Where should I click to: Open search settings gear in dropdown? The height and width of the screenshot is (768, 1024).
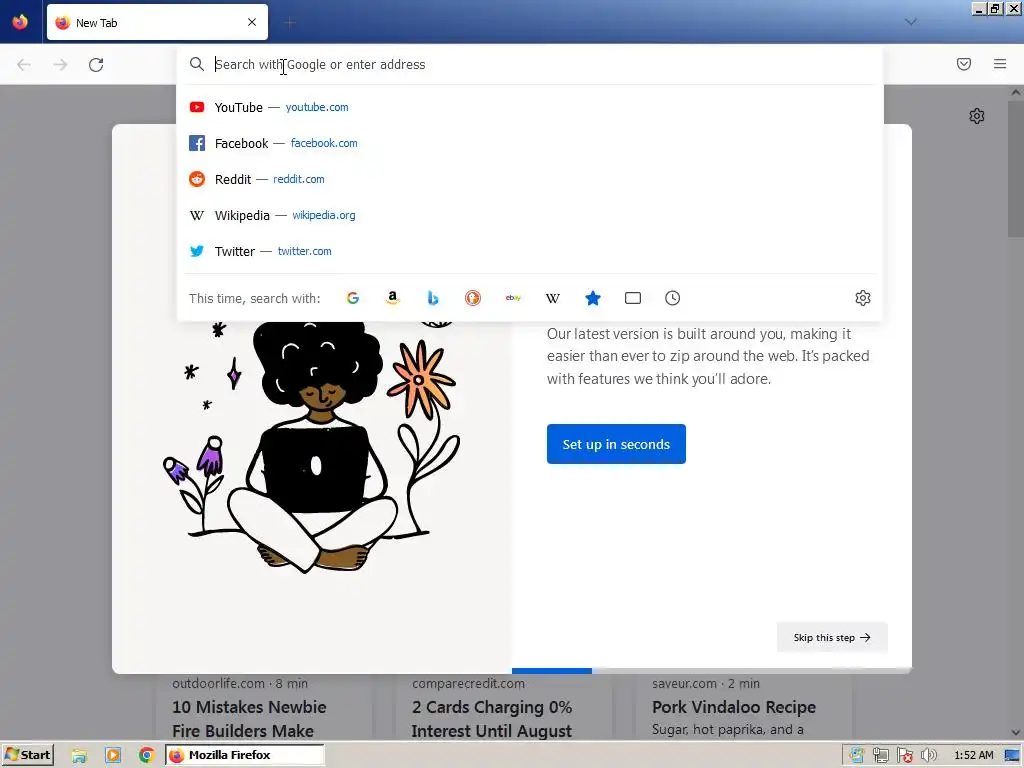coord(863,298)
